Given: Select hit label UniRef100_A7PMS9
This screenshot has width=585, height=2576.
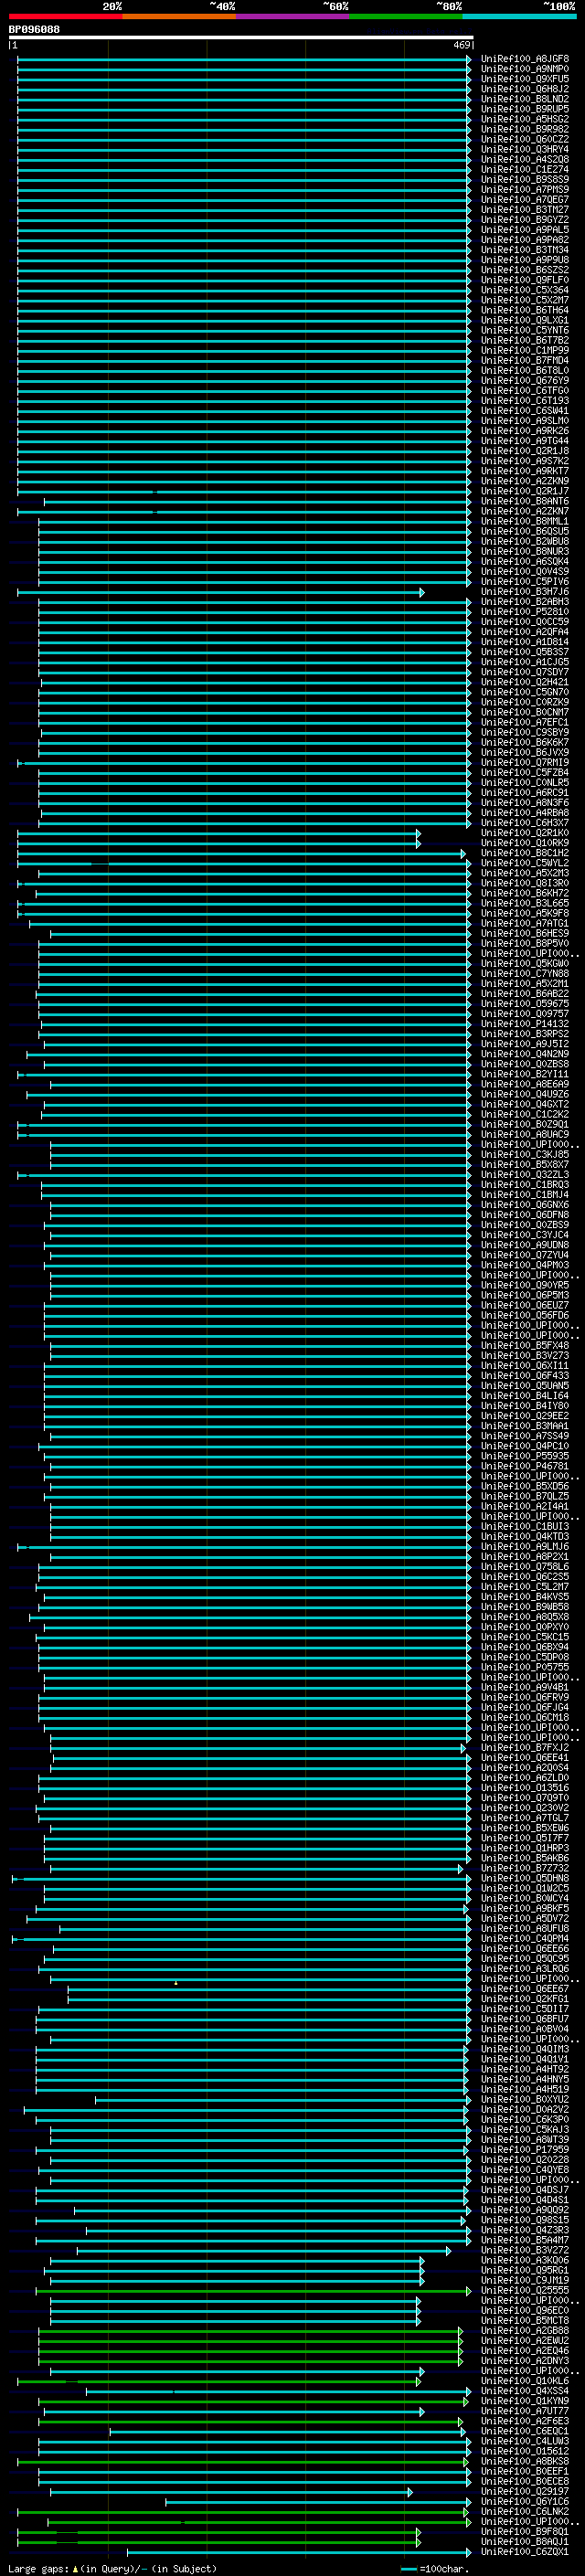Looking at the screenshot, I should 525,190.
